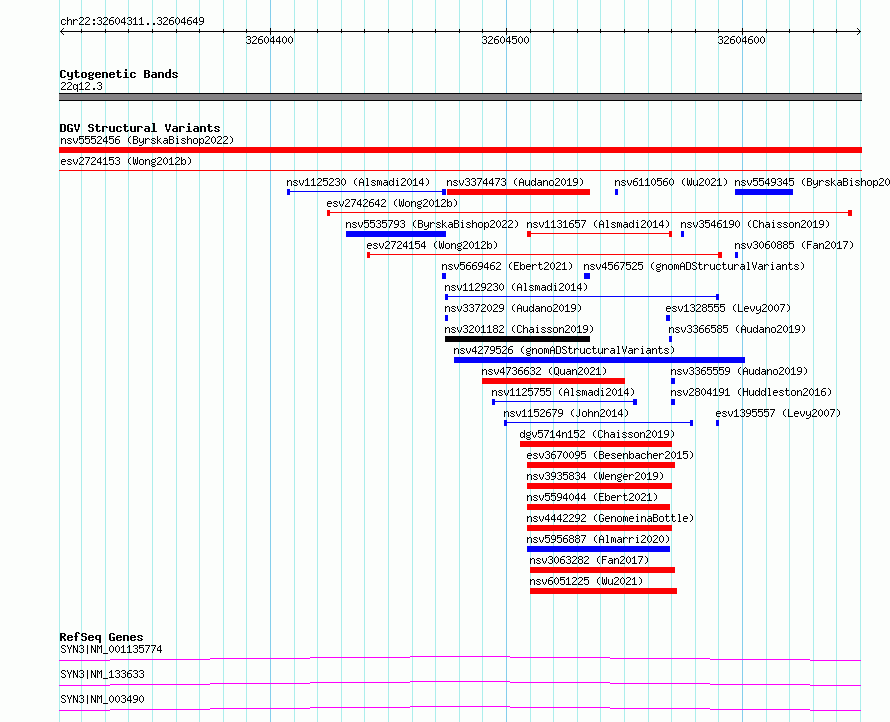
Task: Select the thick red nsv5552456 variant bar
Action: coord(460,150)
